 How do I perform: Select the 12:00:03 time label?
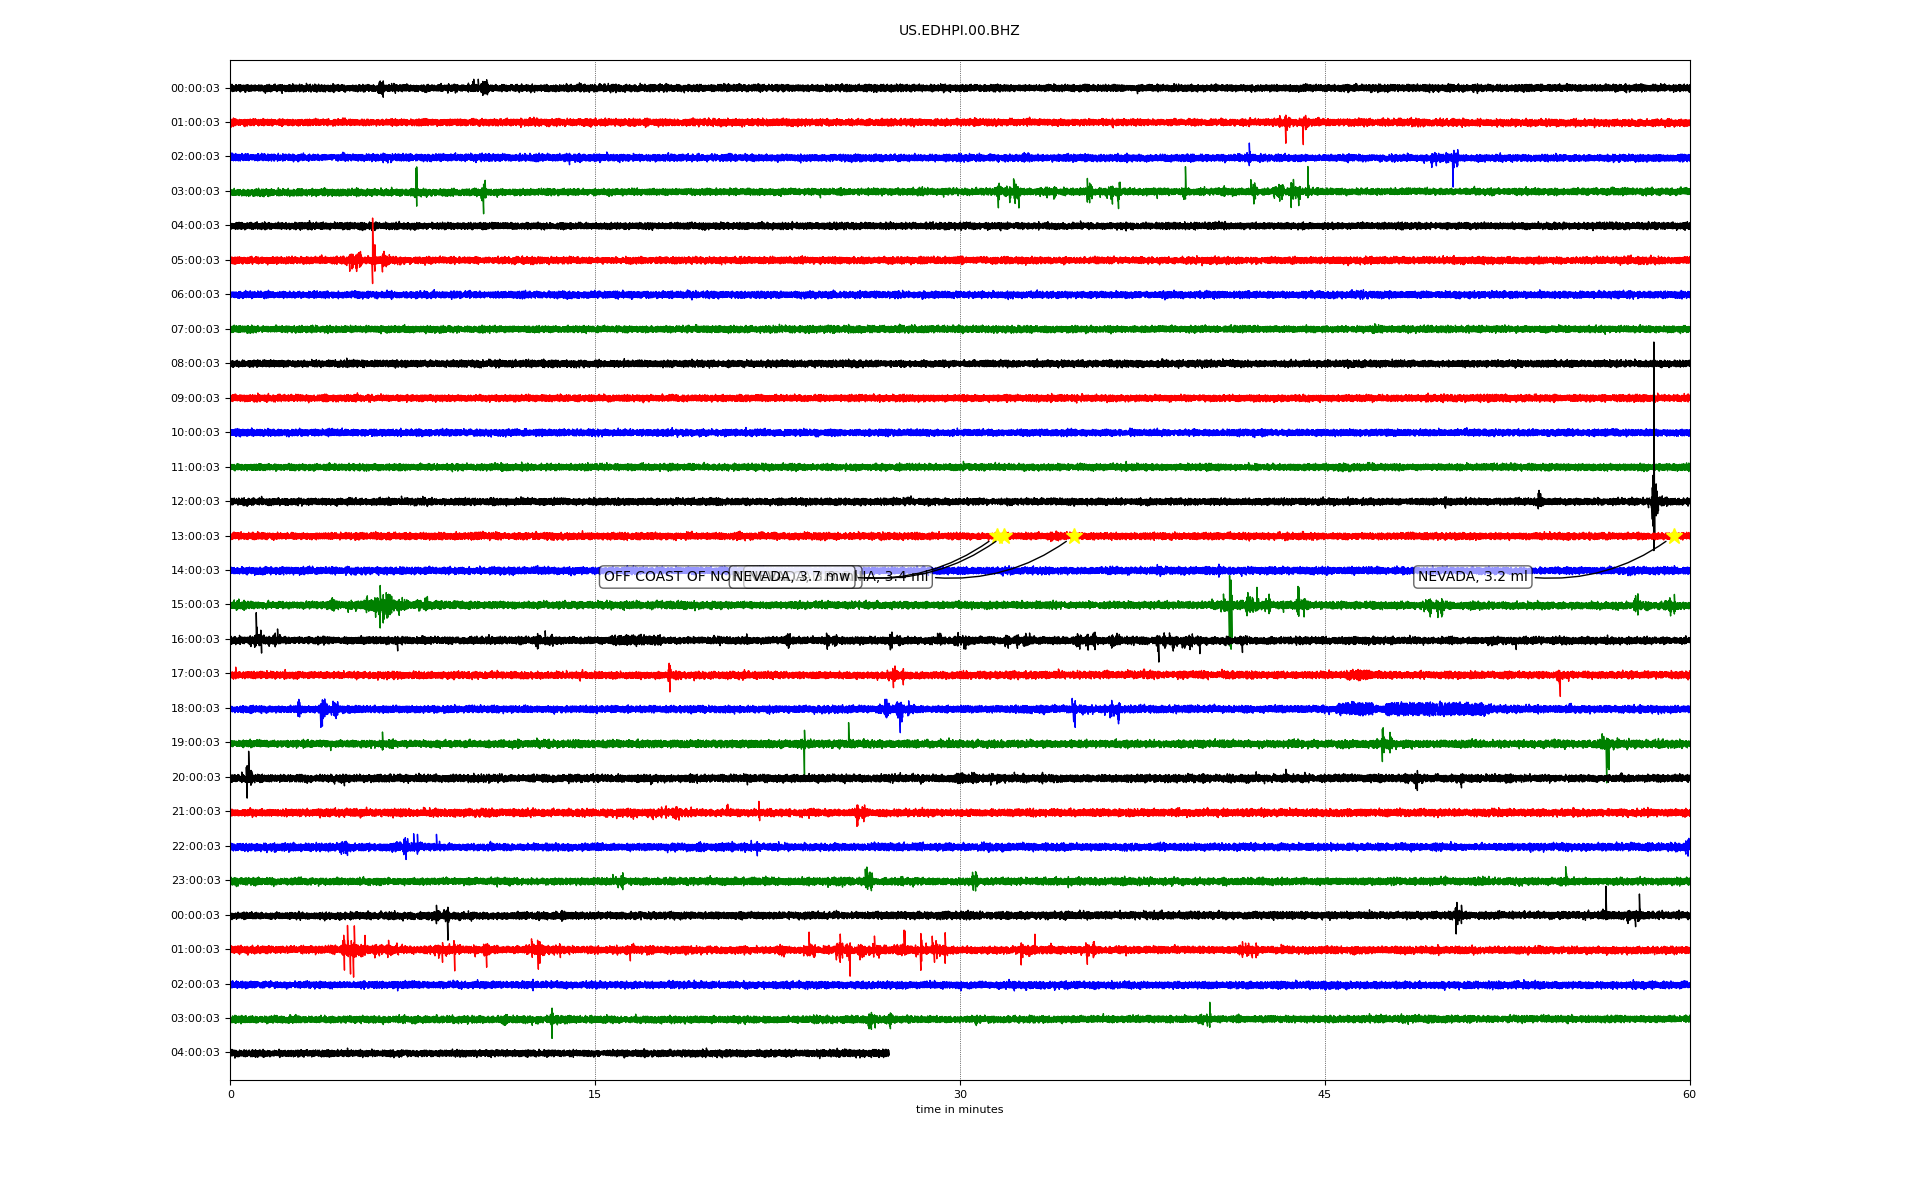[195, 502]
